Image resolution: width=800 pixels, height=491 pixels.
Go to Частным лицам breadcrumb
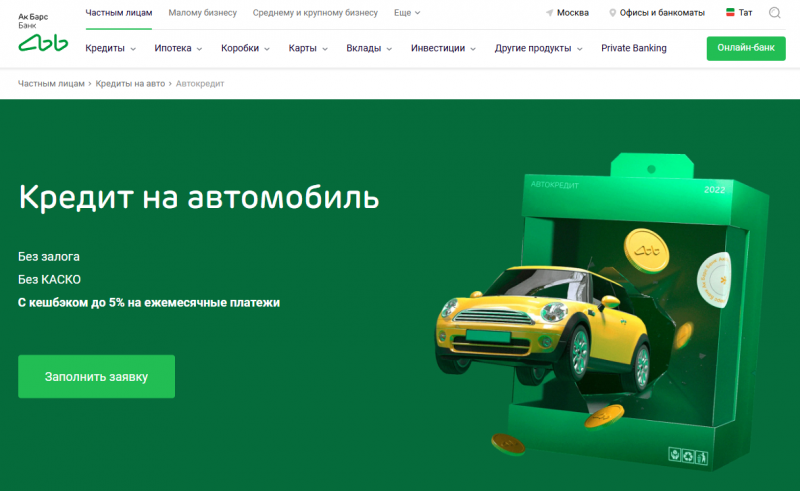click(51, 83)
